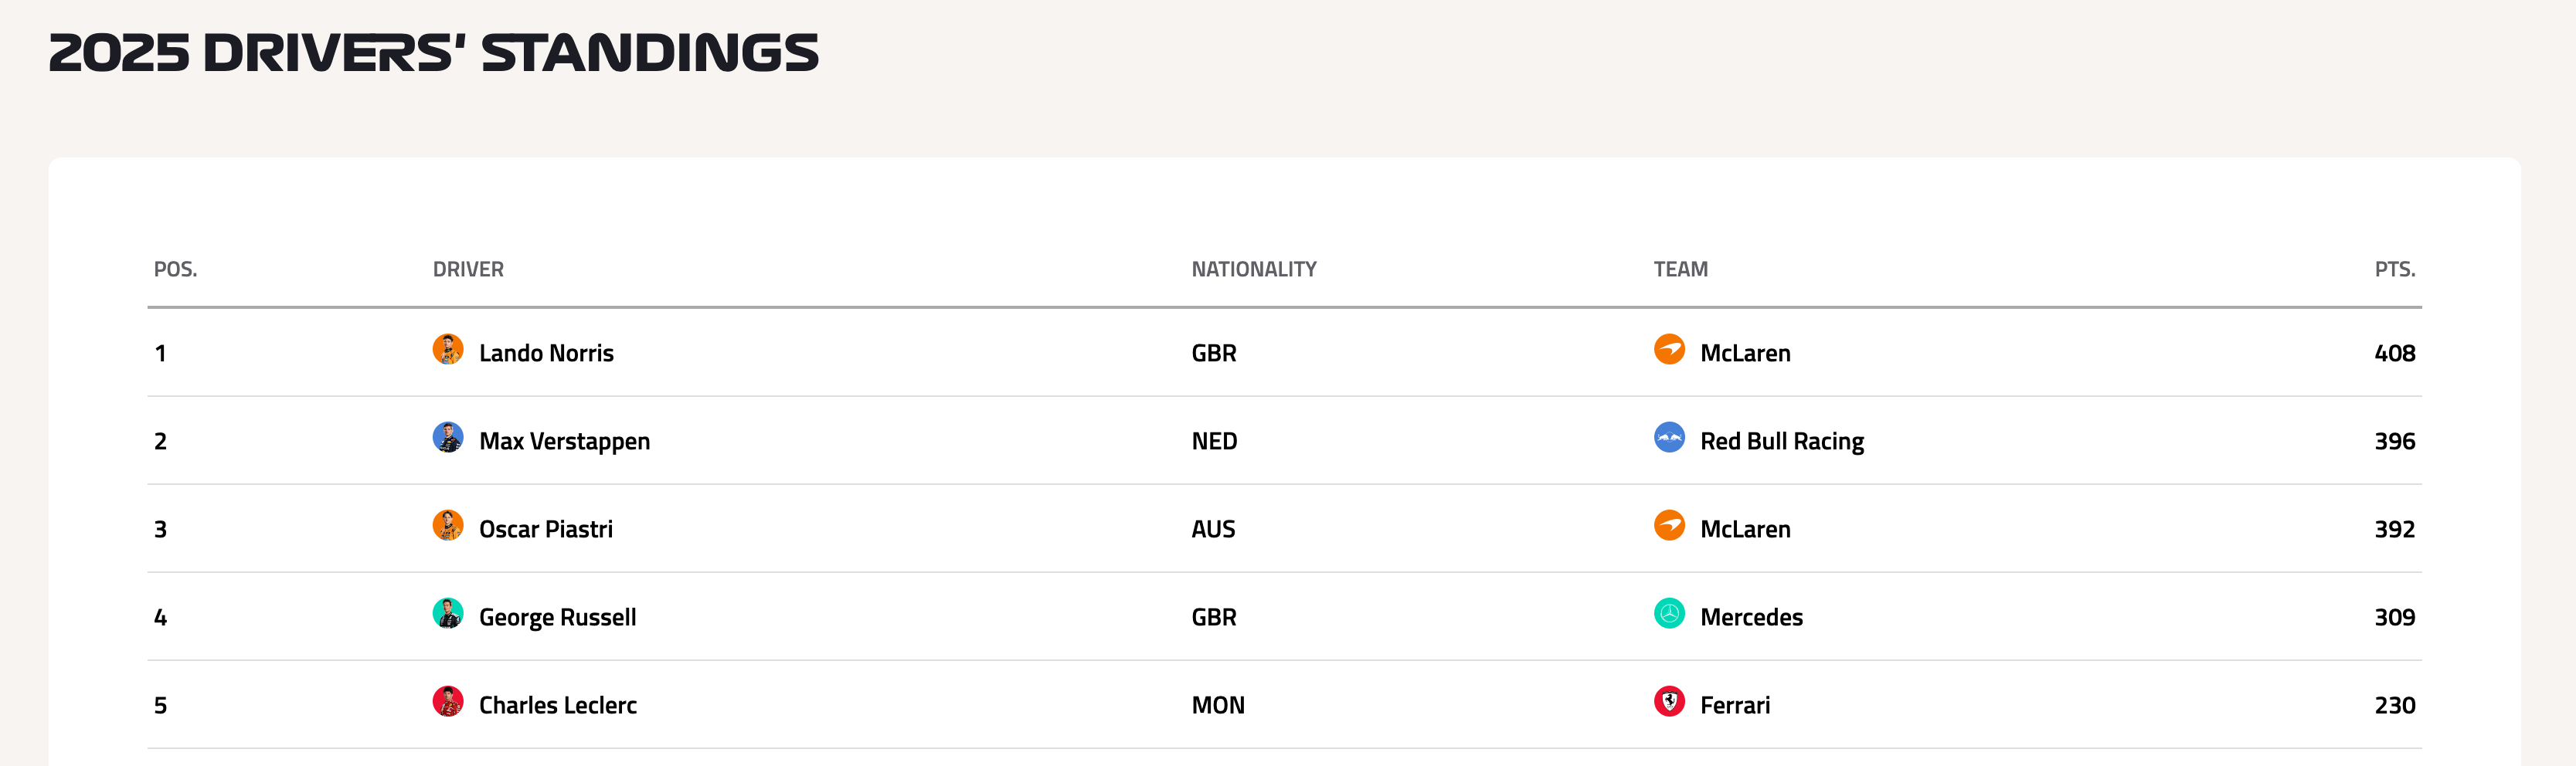Click nationality NED
2576x766 pixels.
pos(1214,441)
